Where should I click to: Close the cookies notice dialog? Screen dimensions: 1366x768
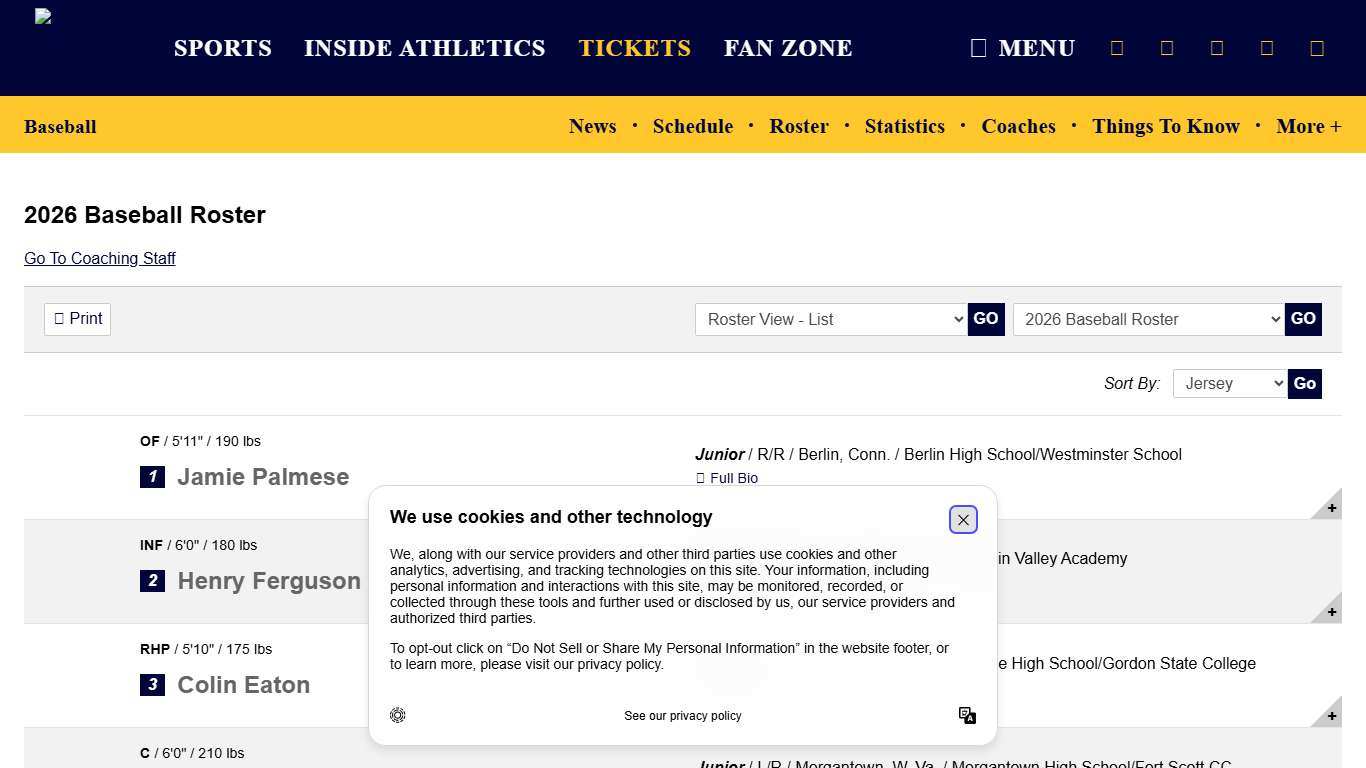(x=963, y=520)
